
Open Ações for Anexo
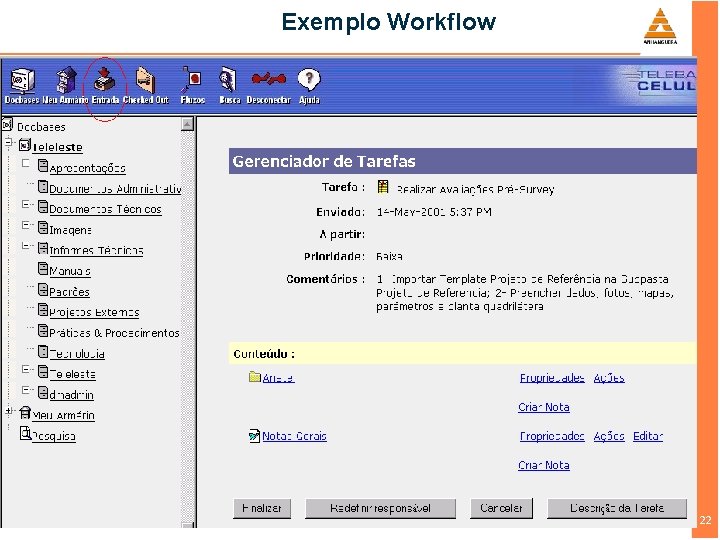(609, 378)
